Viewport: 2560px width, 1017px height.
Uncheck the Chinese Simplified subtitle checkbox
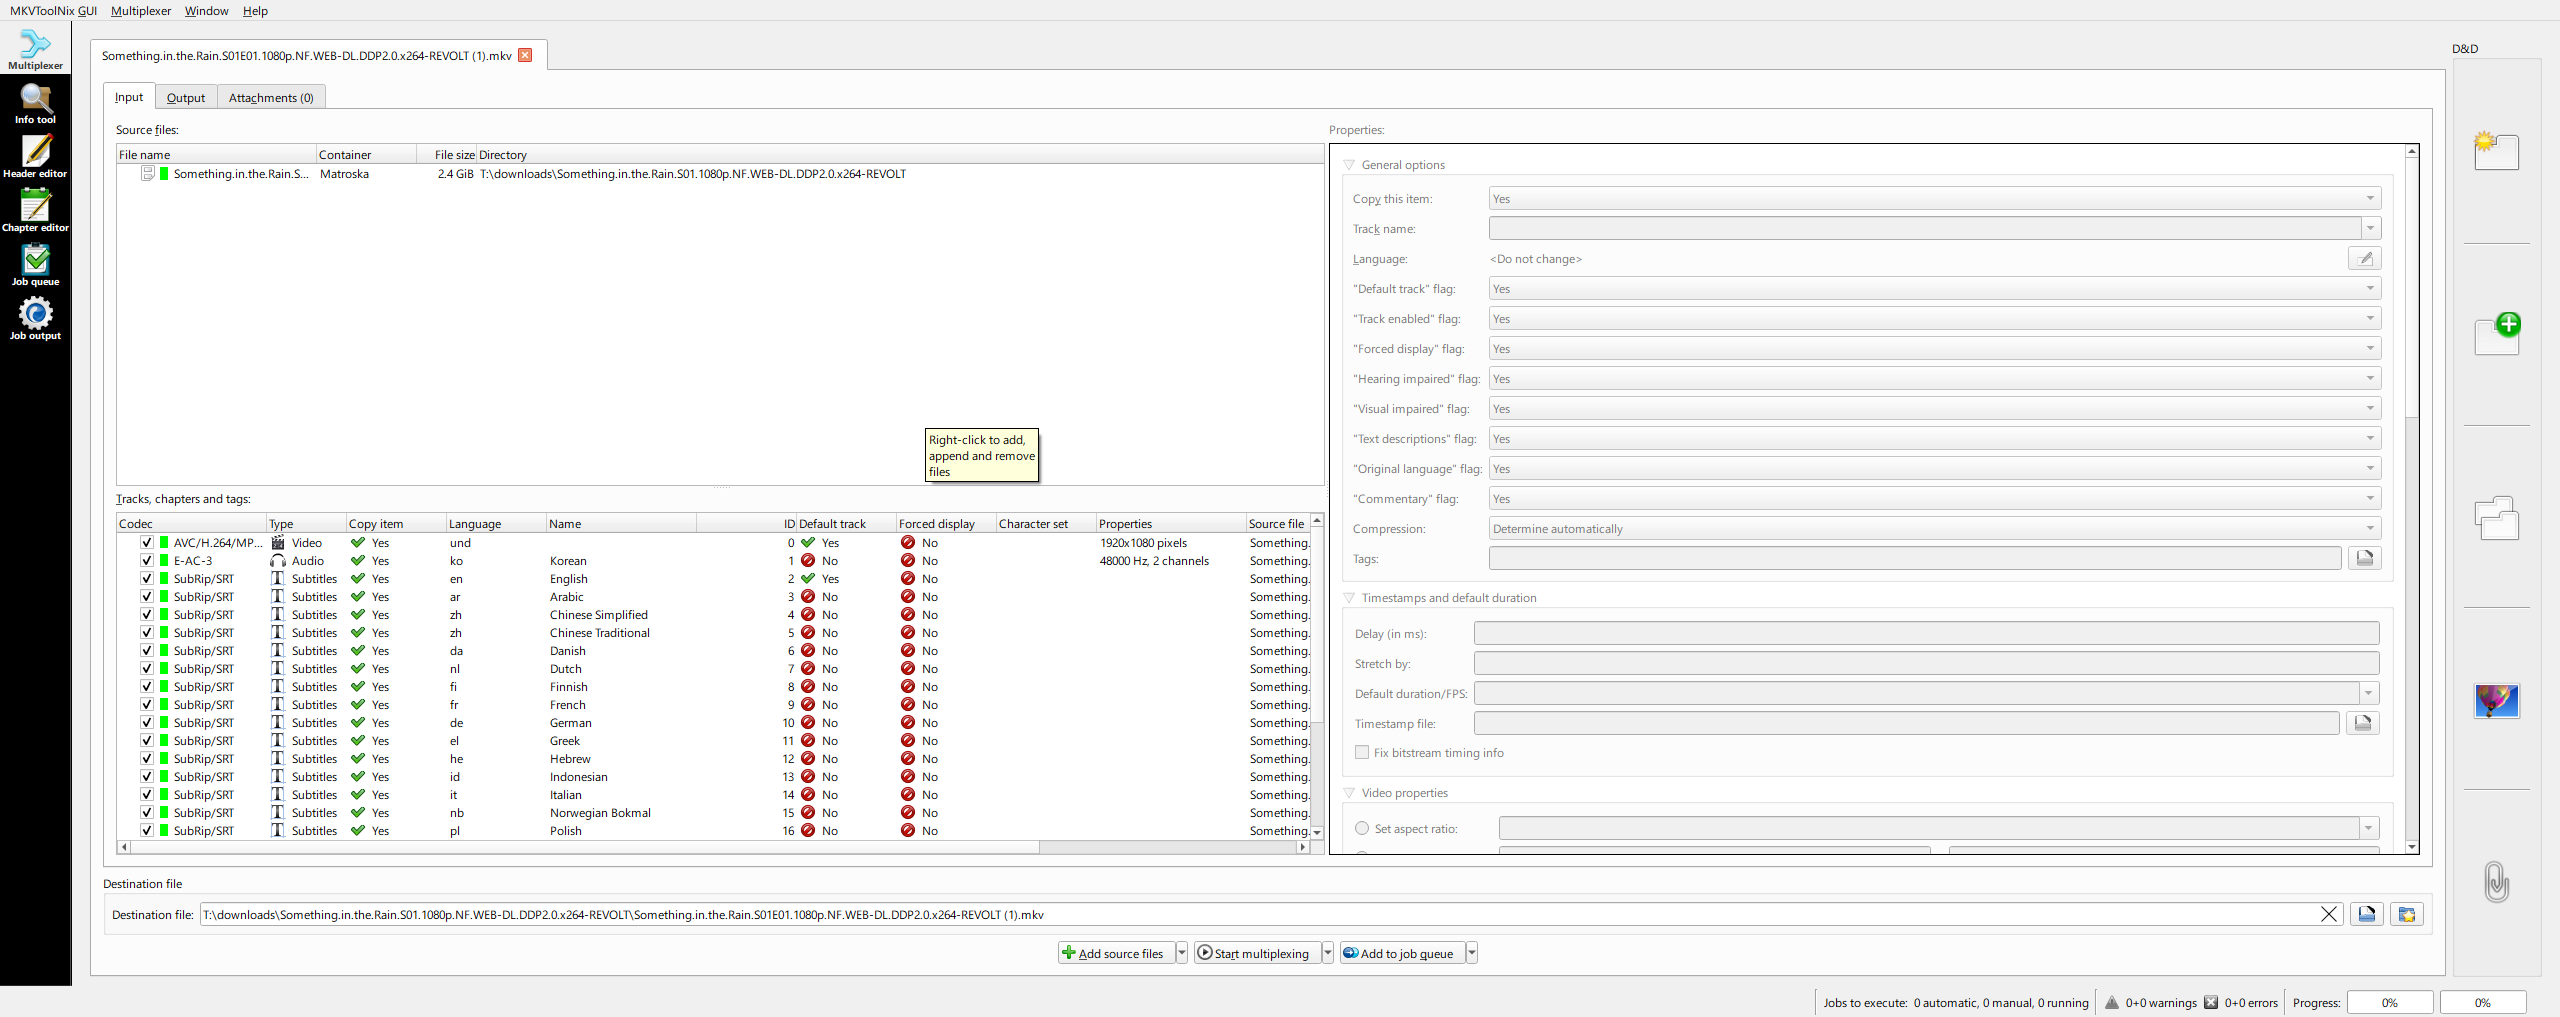tap(147, 614)
